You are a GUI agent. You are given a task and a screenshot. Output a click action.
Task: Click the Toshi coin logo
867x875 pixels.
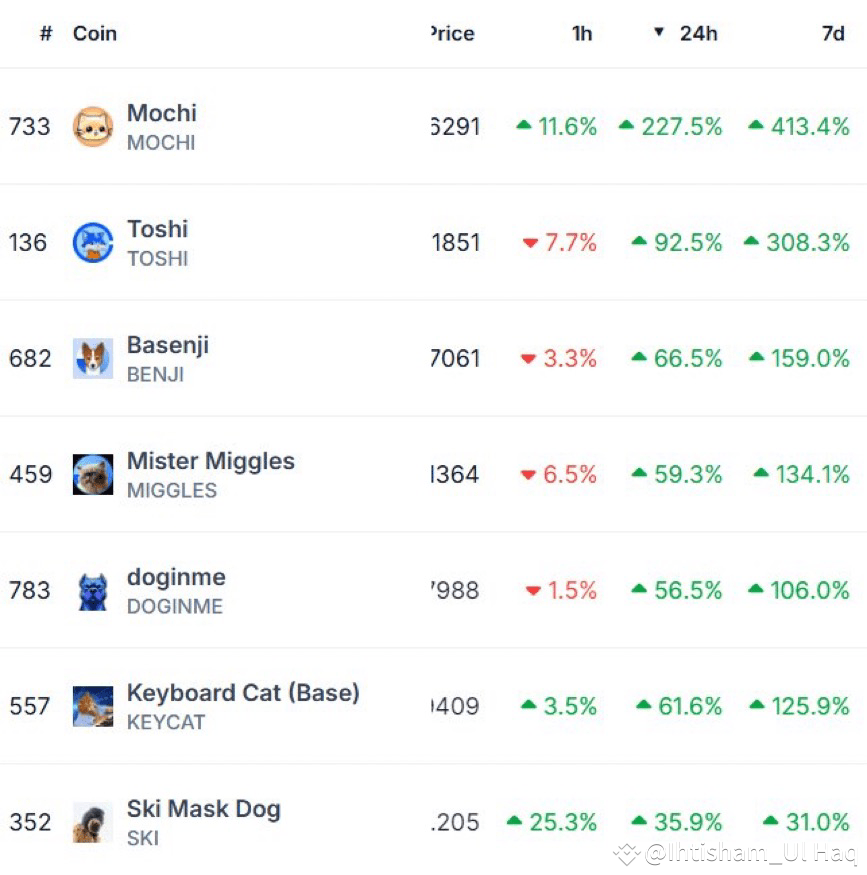(94, 242)
